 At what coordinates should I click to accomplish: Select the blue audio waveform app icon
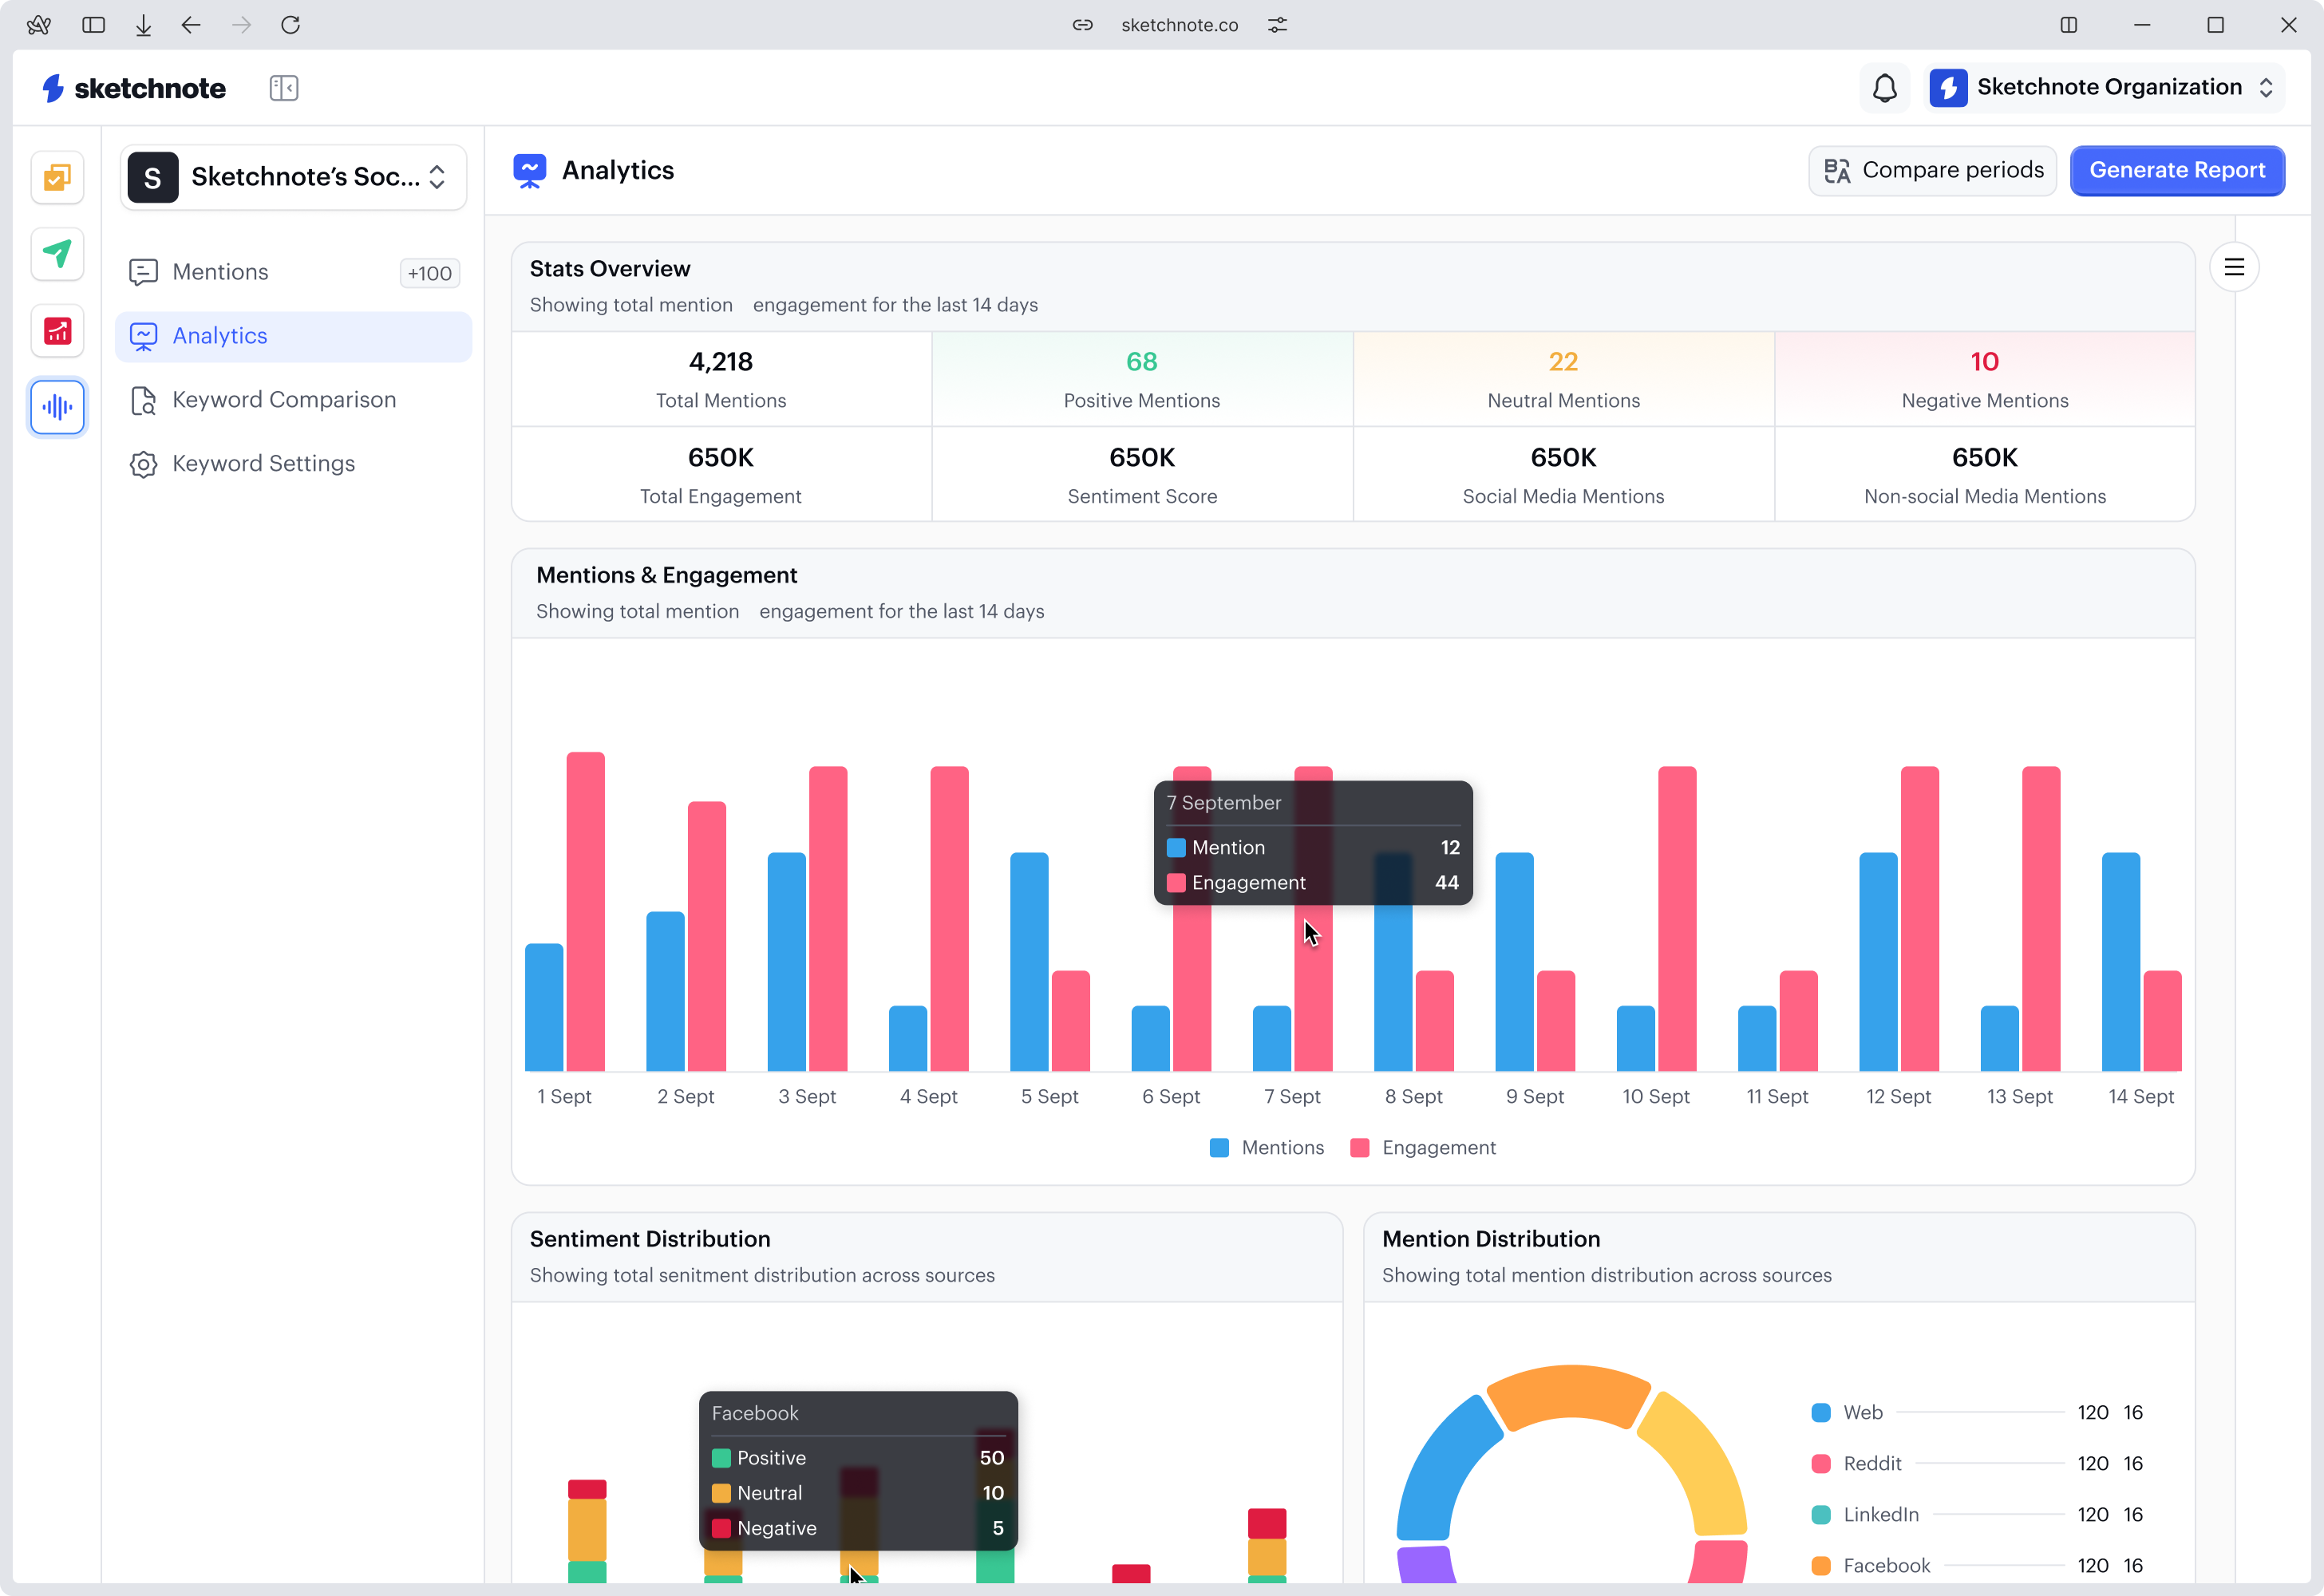[x=58, y=407]
